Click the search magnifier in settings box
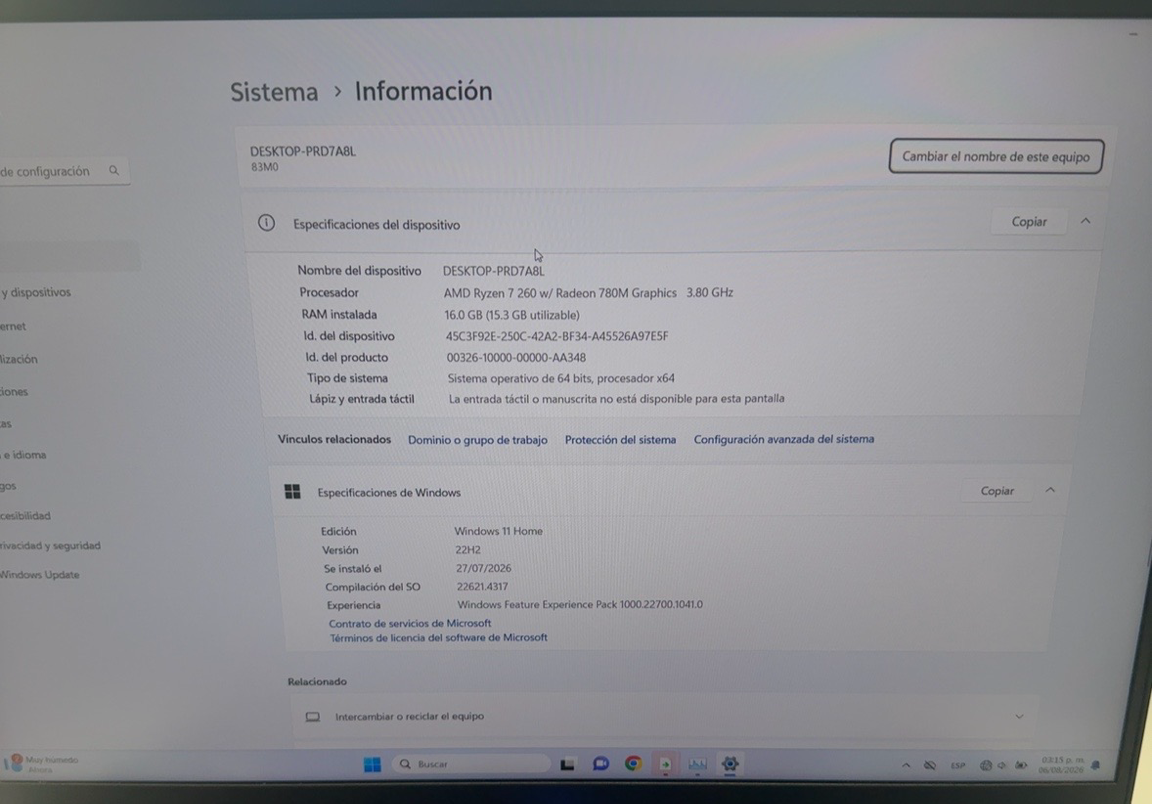Image resolution: width=1152 pixels, height=804 pixels. [114, 171]
